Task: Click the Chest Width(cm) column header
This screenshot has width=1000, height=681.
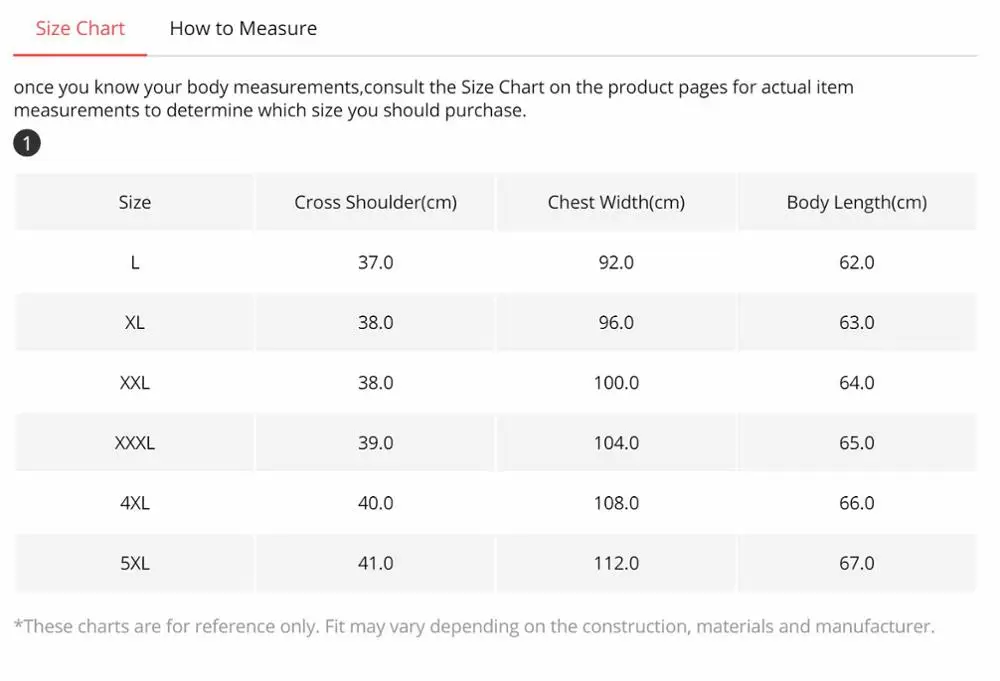Action: pyautogui.click(x=616, y=202)
